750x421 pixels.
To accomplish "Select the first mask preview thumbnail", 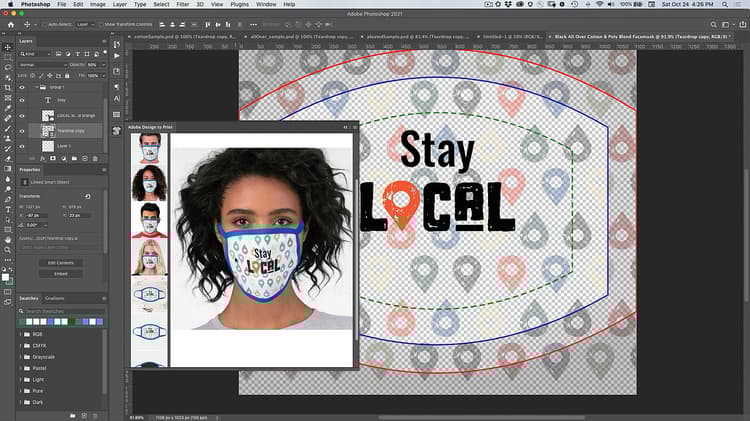I will point(148,149).
